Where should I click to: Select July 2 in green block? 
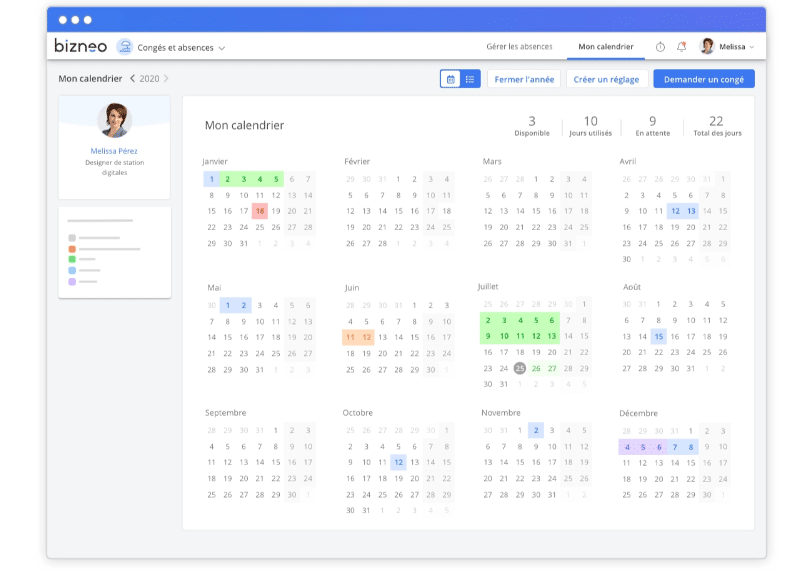[488, 320]
